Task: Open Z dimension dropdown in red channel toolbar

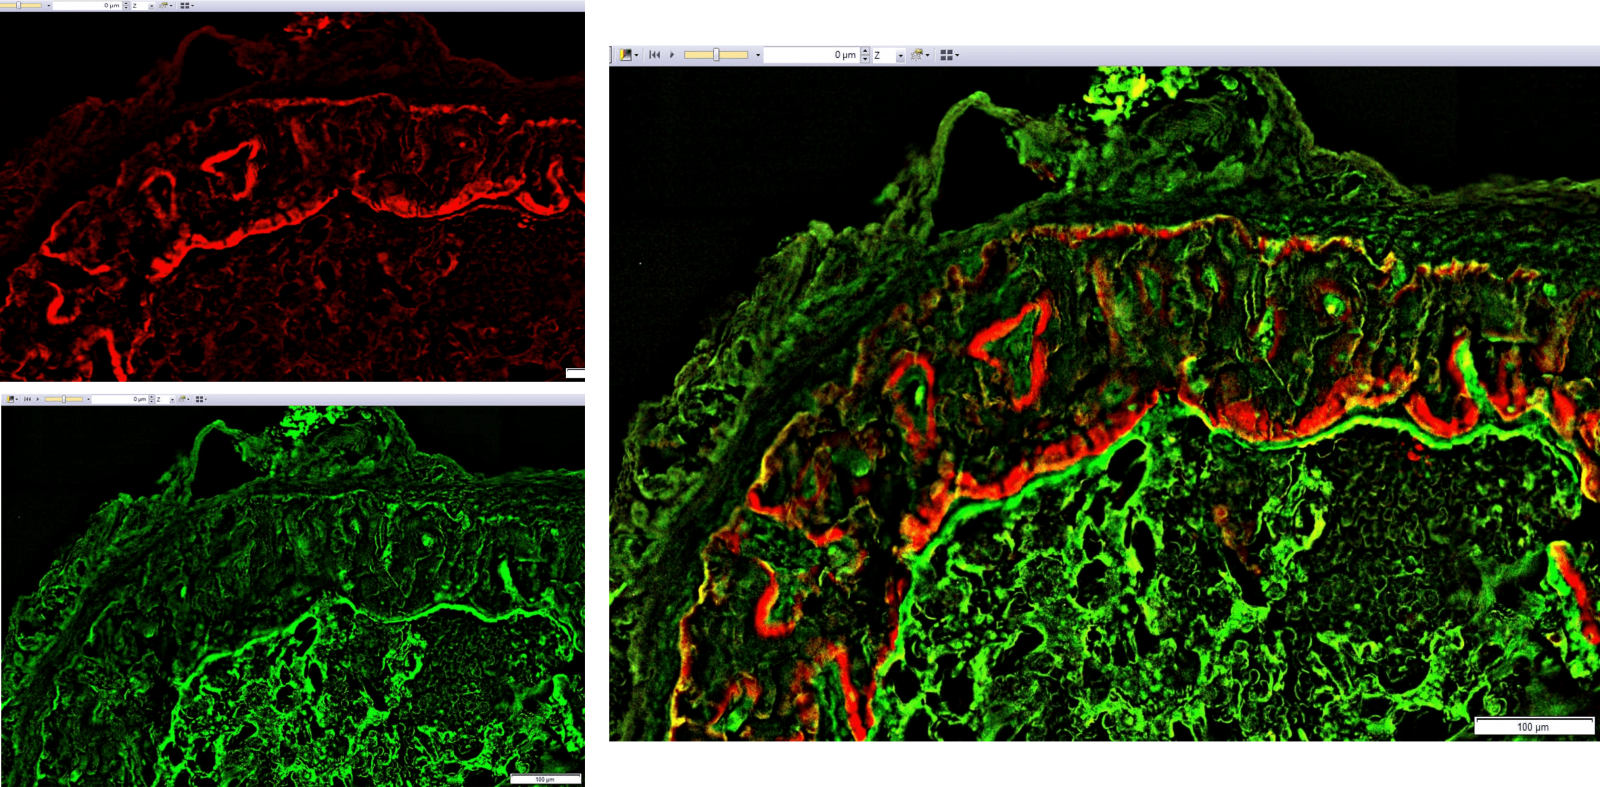Action: click(x=151, y=6)
